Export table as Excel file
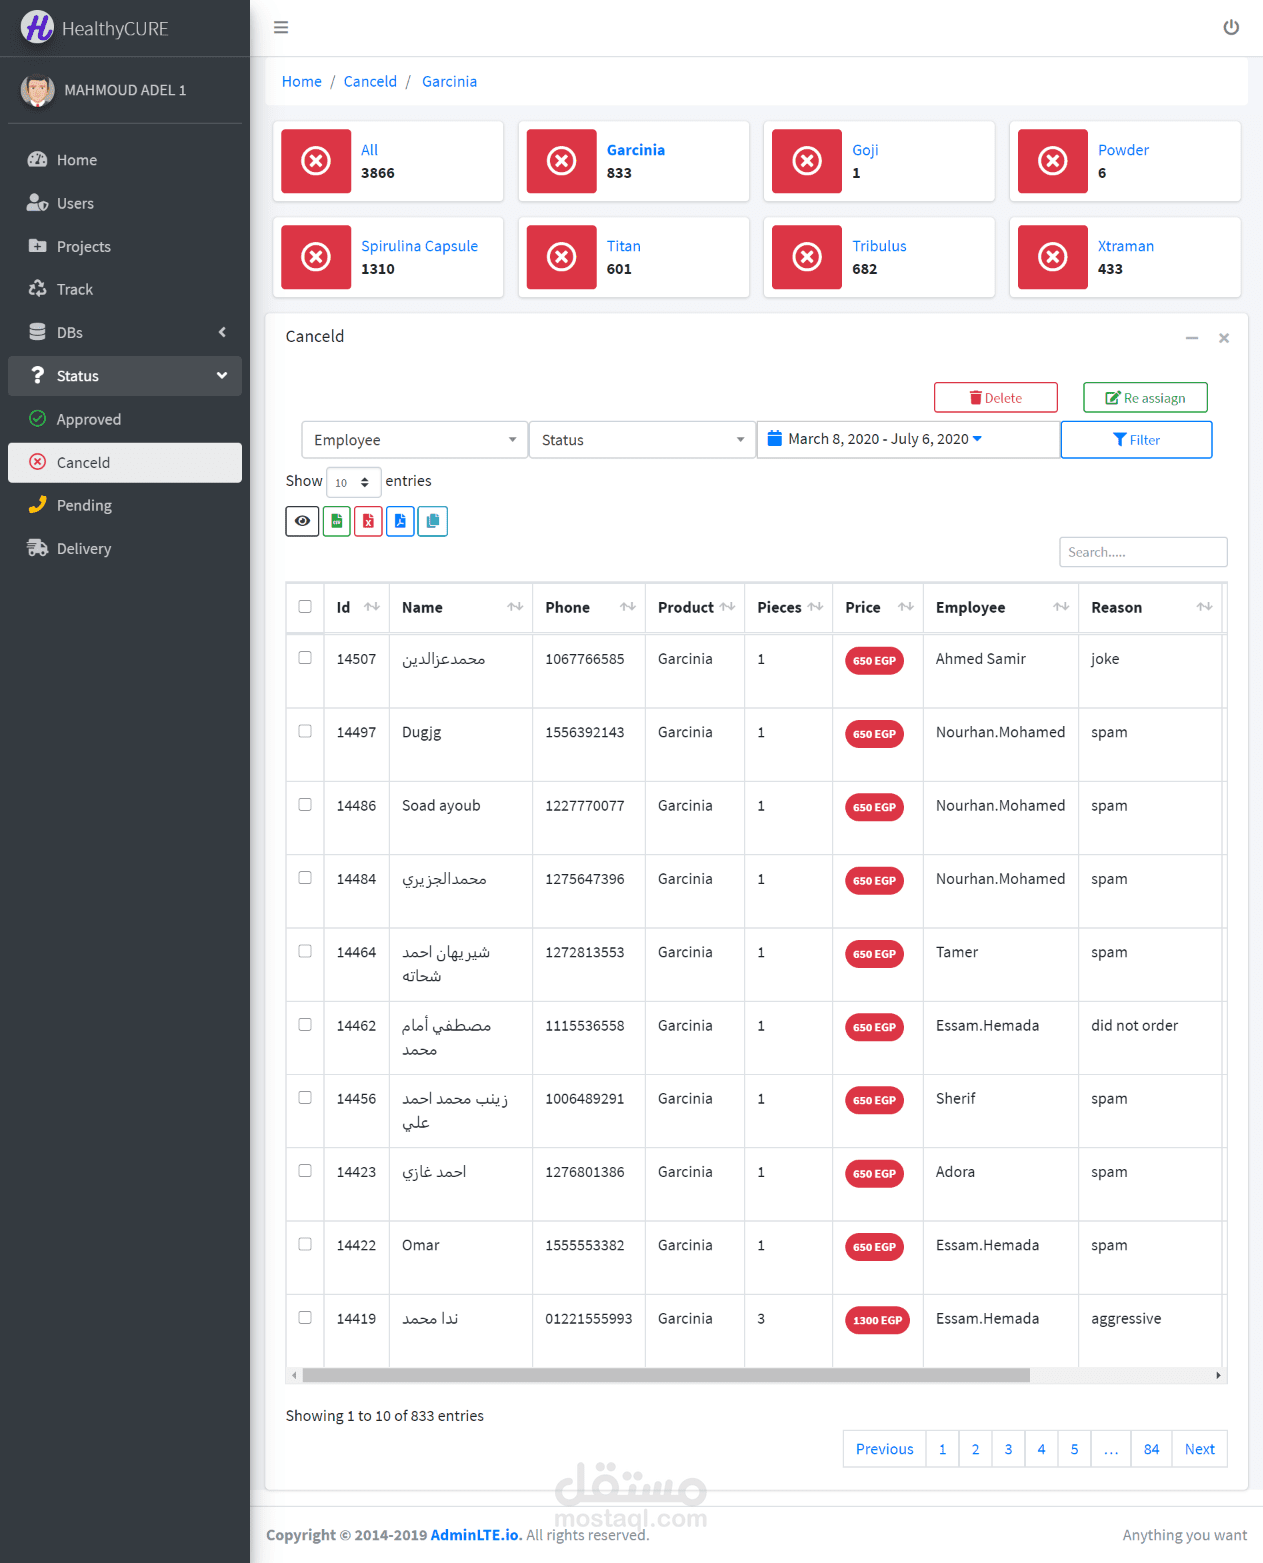1263x1563 pixels. (368, 521)
